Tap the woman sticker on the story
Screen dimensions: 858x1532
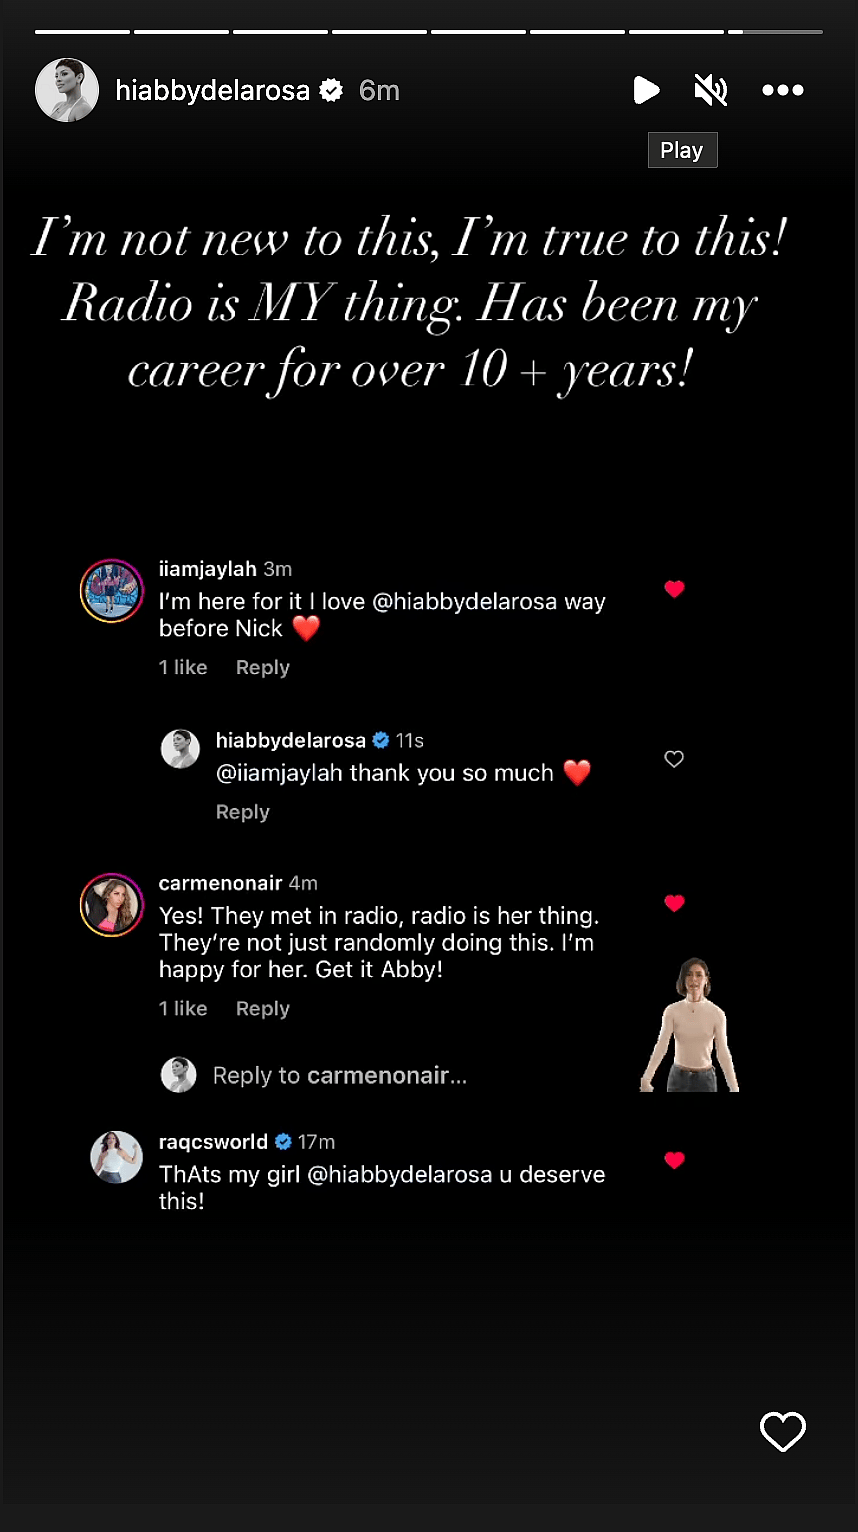point(689,1025)
